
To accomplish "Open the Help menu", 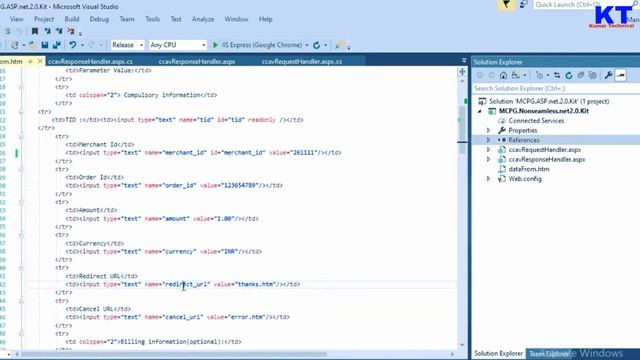I will 265,19.
